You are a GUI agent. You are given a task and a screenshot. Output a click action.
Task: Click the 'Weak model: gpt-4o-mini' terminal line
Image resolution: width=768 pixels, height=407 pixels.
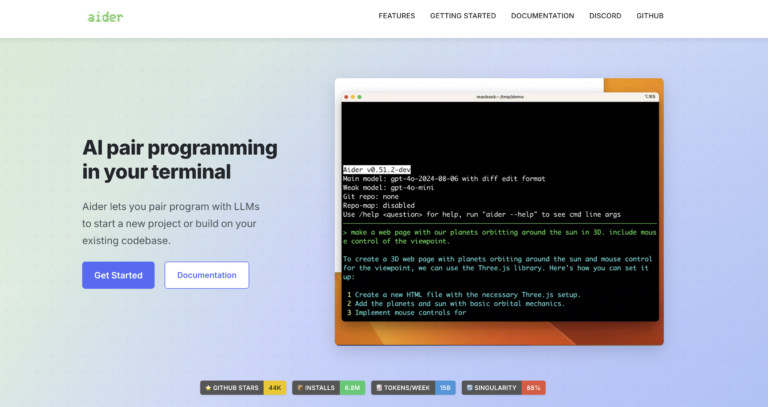388,188
